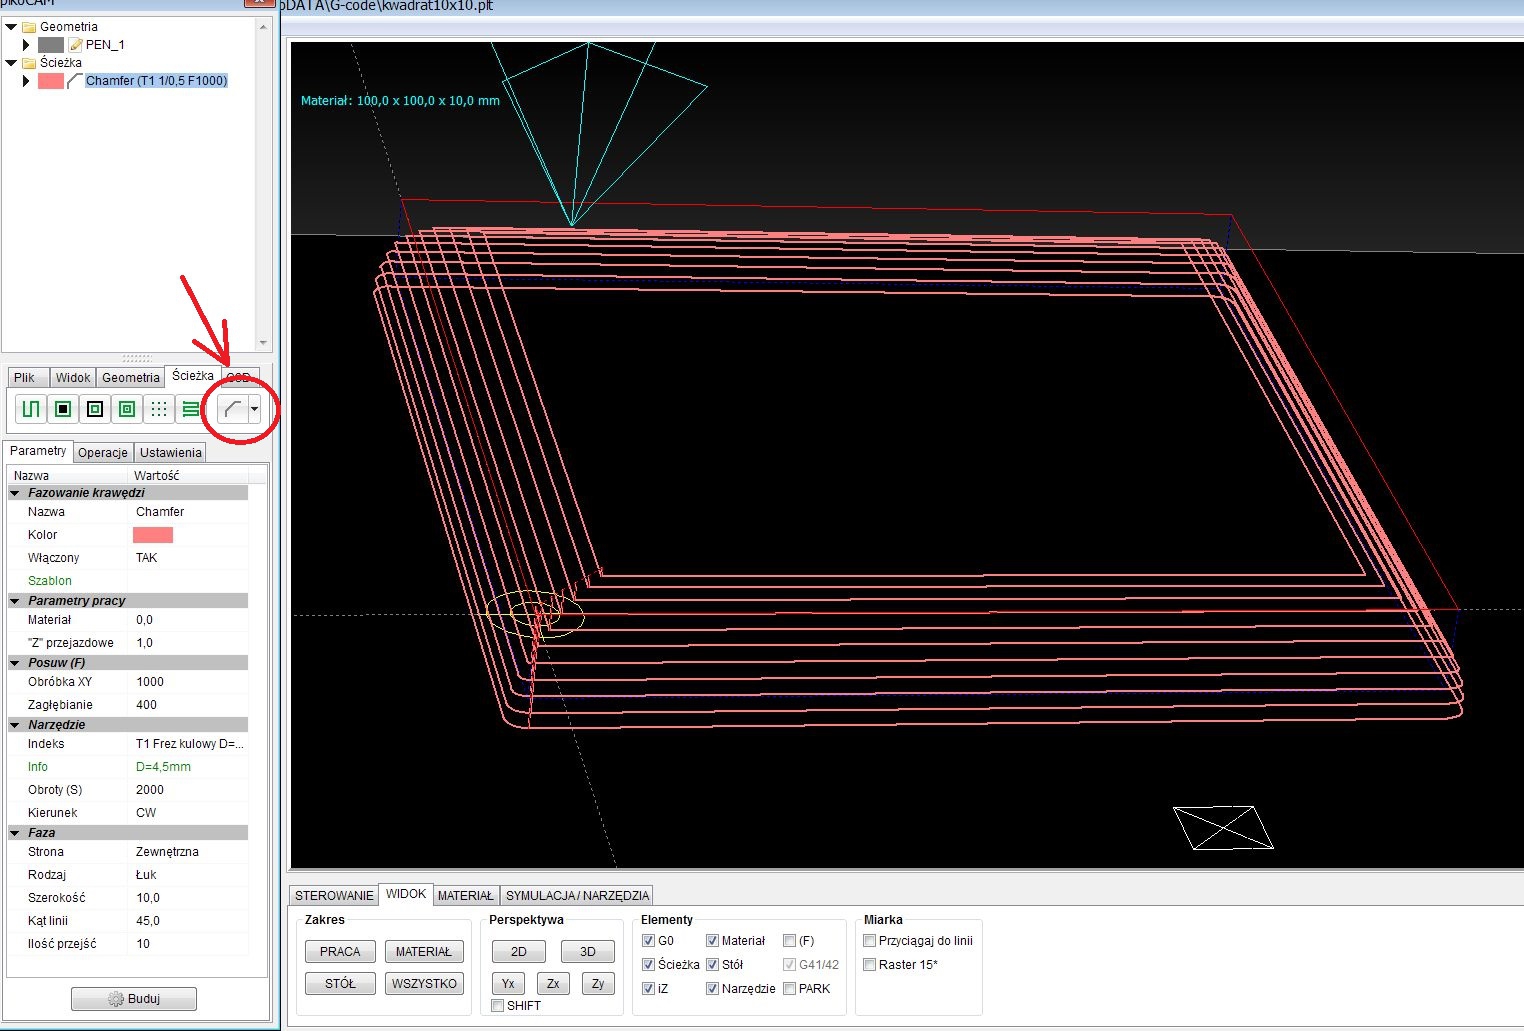Collapse the Posuw (F) section
The height and width of the screenshot is (1031, 1524).
(x=15, y=663)
